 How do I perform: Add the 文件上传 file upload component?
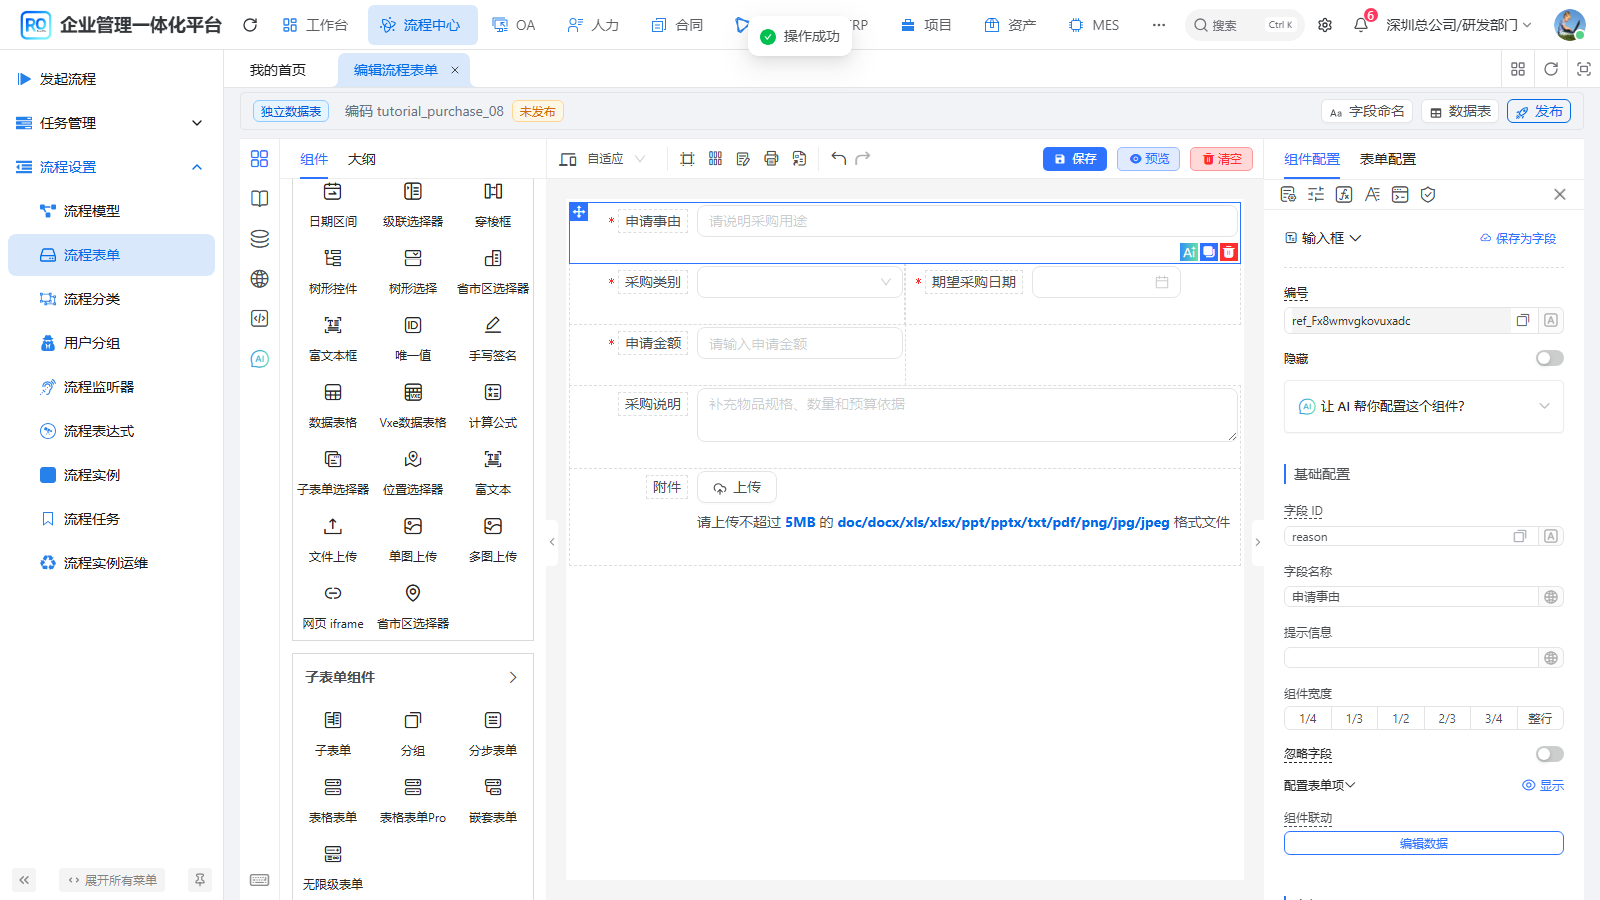tap(333, 539)
